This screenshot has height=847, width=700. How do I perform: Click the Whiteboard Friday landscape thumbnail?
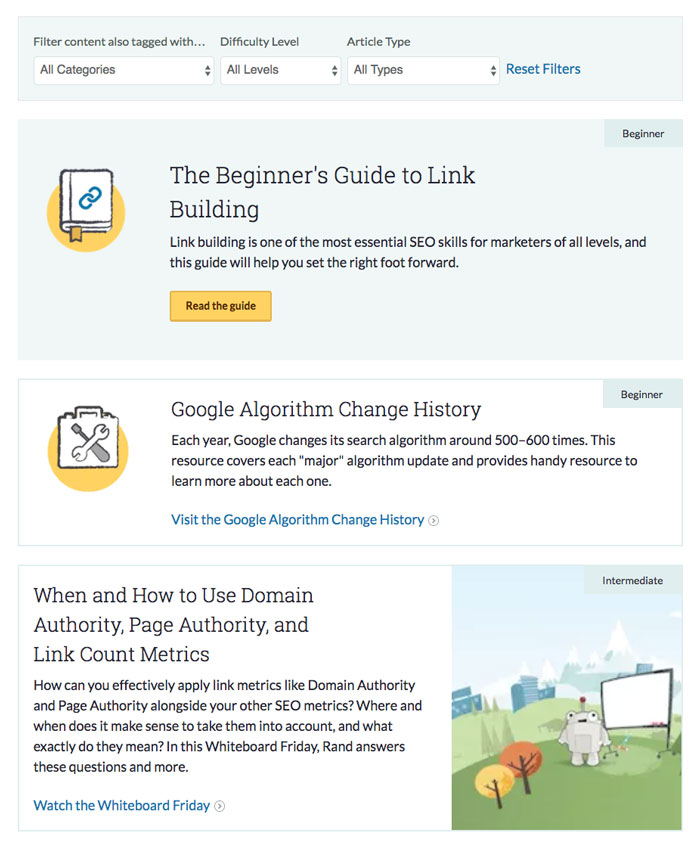coord(567,697)
